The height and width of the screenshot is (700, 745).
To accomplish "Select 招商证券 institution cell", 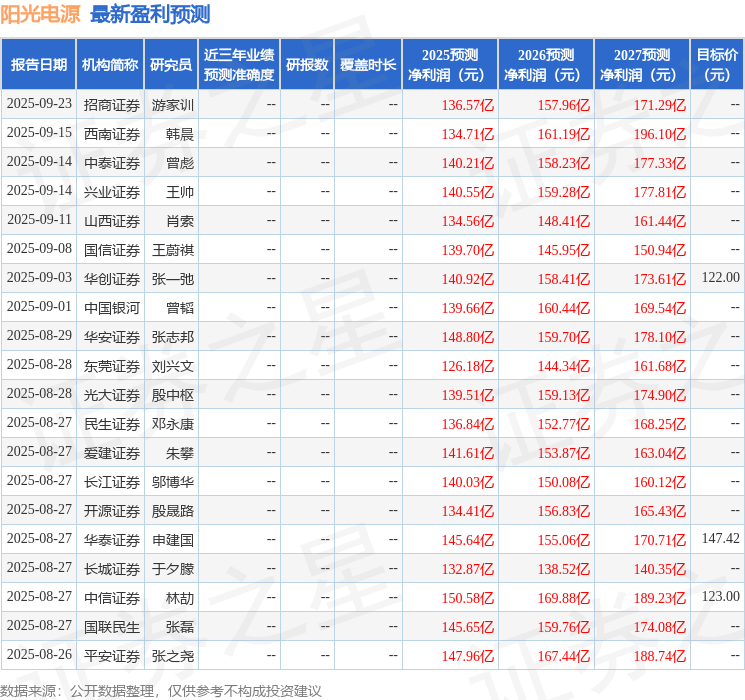I will coord(112,105).
